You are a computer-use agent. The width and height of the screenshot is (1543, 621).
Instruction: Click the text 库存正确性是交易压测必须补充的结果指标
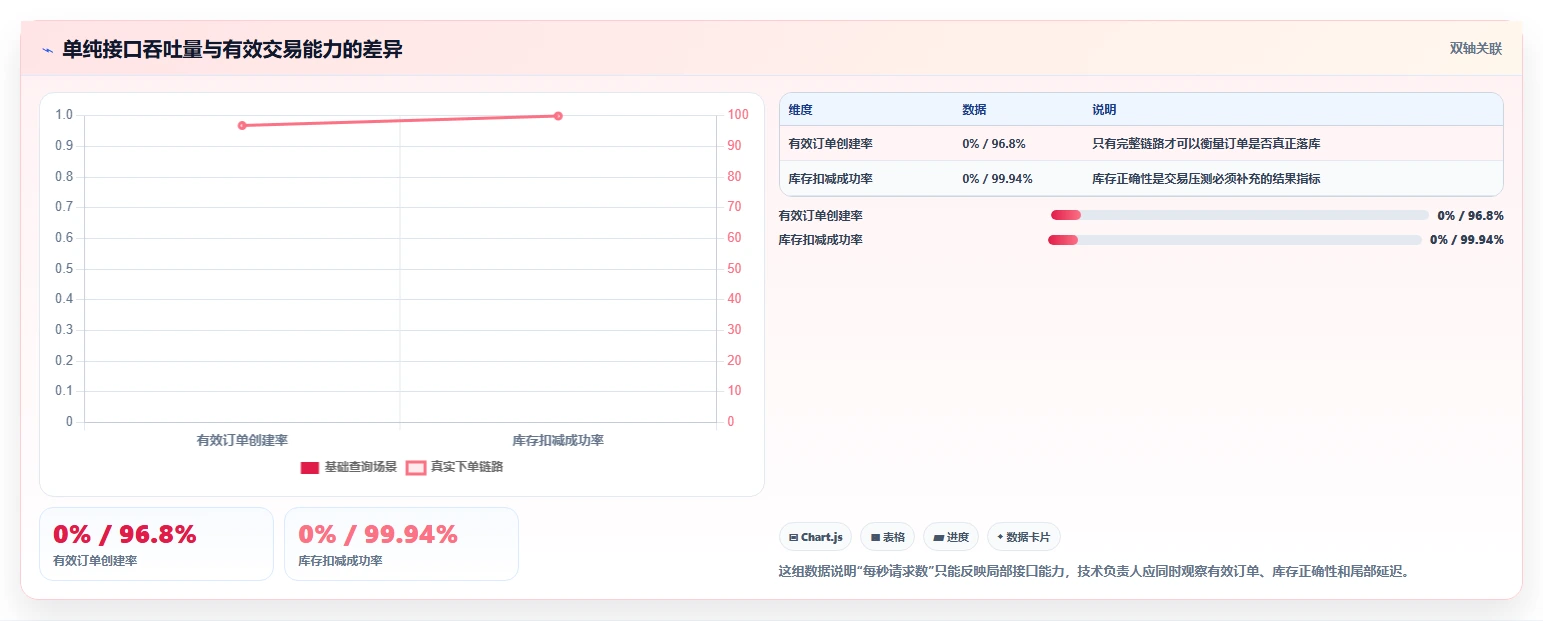(1206, 179)
